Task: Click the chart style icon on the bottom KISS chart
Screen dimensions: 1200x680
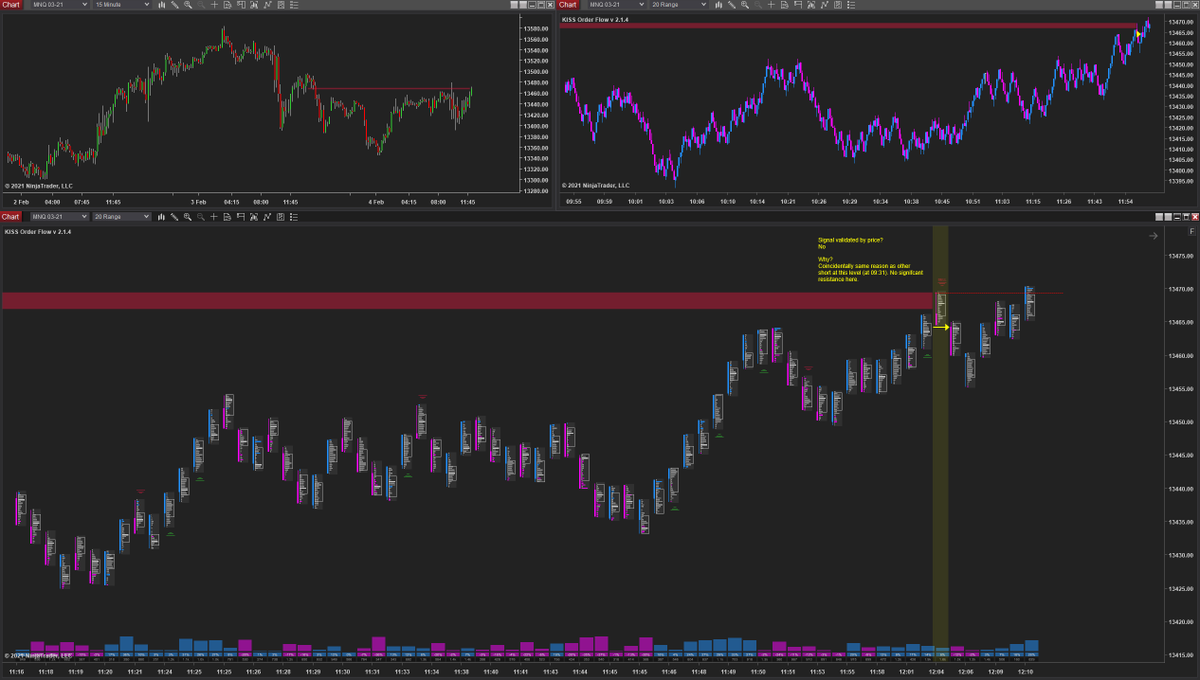Action: coord(162,216)
